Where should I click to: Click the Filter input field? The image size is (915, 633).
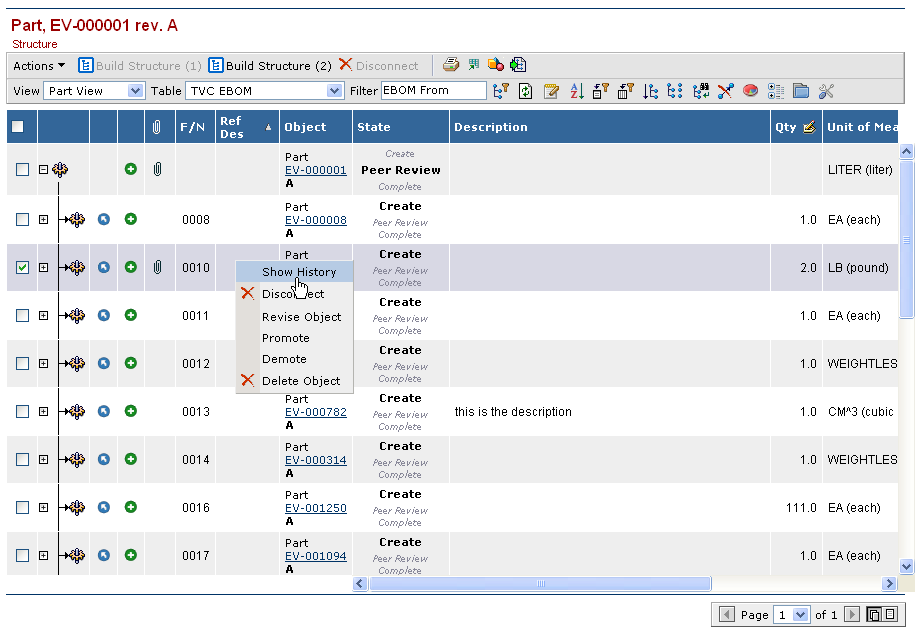433,91
